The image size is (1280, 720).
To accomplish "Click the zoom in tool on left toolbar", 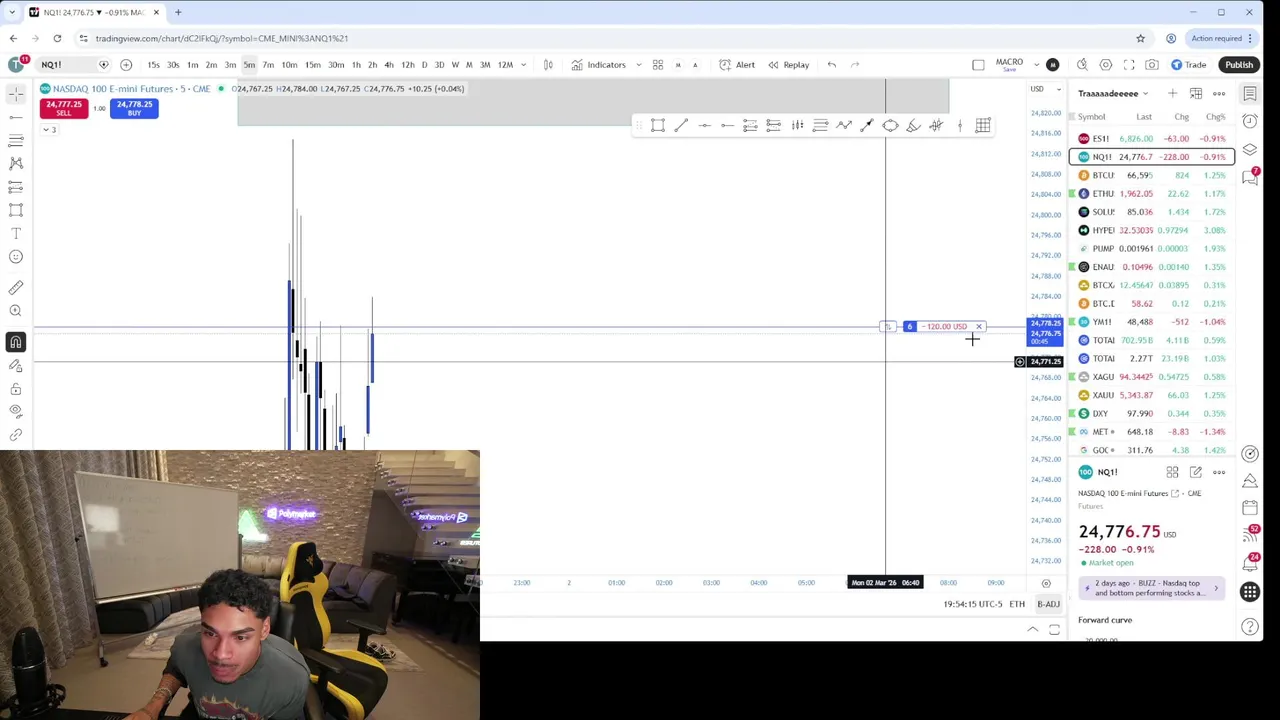I will pos(16,310).
